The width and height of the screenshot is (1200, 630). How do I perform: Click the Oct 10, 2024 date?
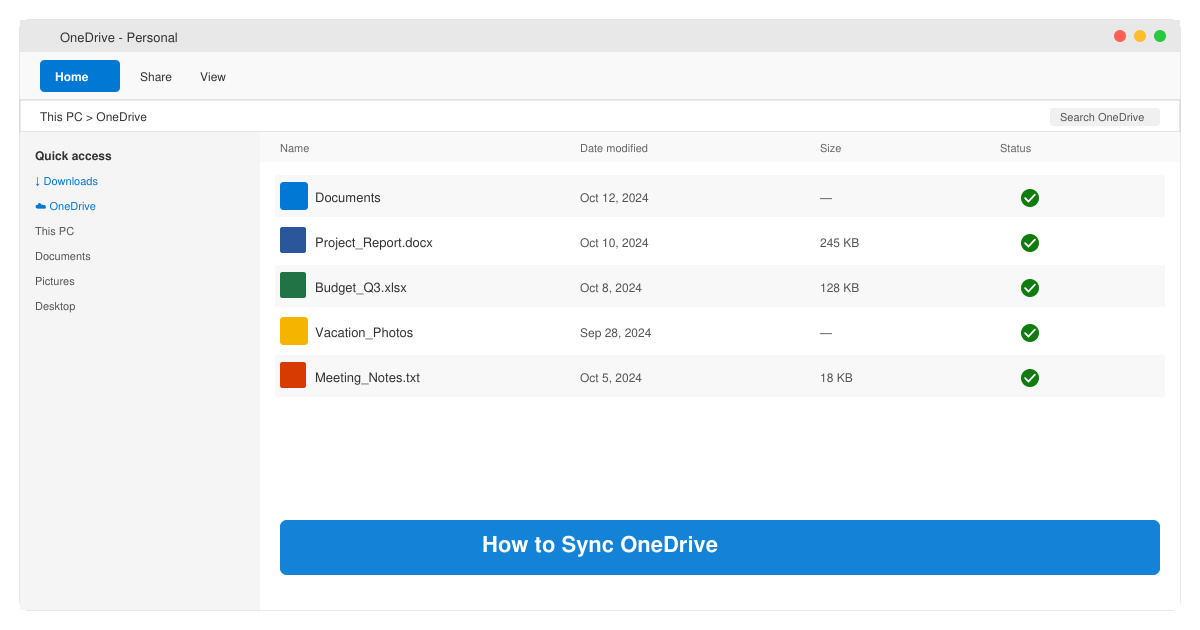[614, 243]
